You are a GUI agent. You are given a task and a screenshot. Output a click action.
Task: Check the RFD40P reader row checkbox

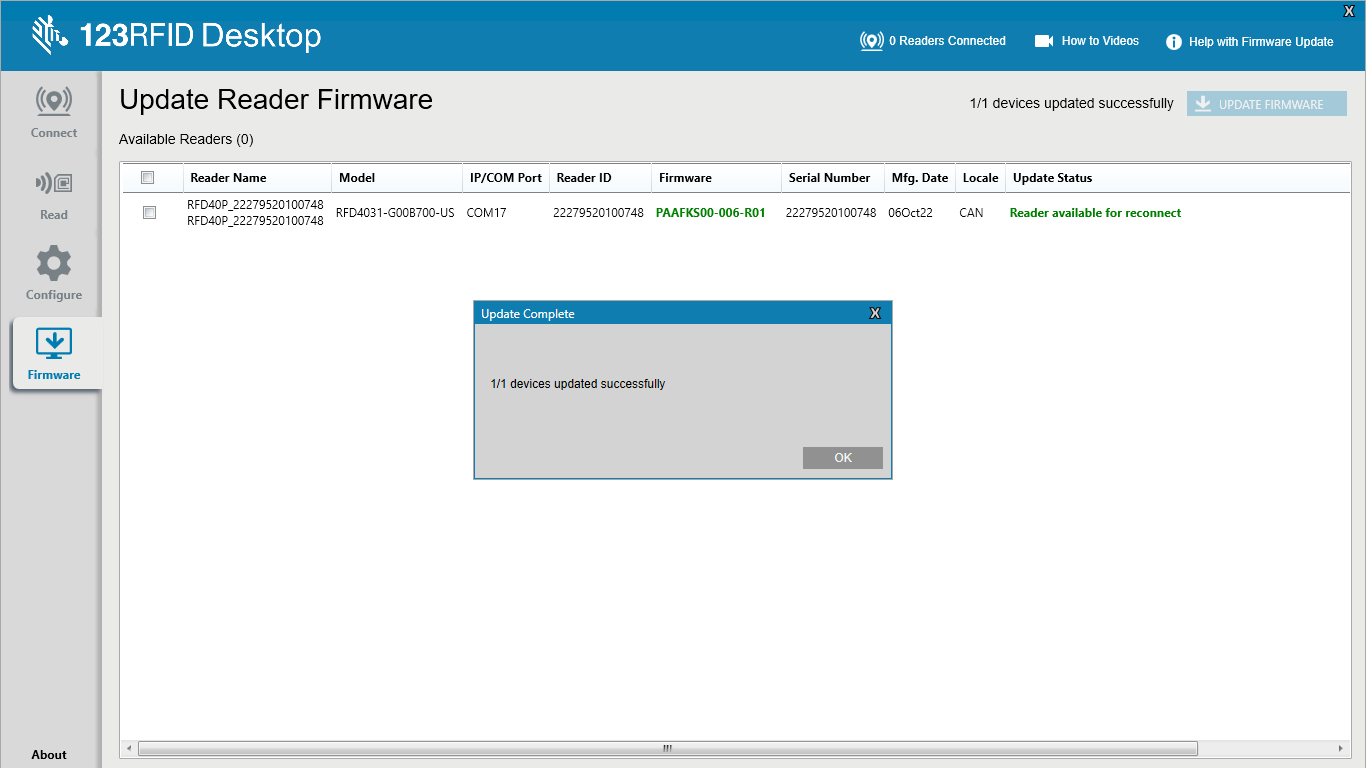click(150, 213)
